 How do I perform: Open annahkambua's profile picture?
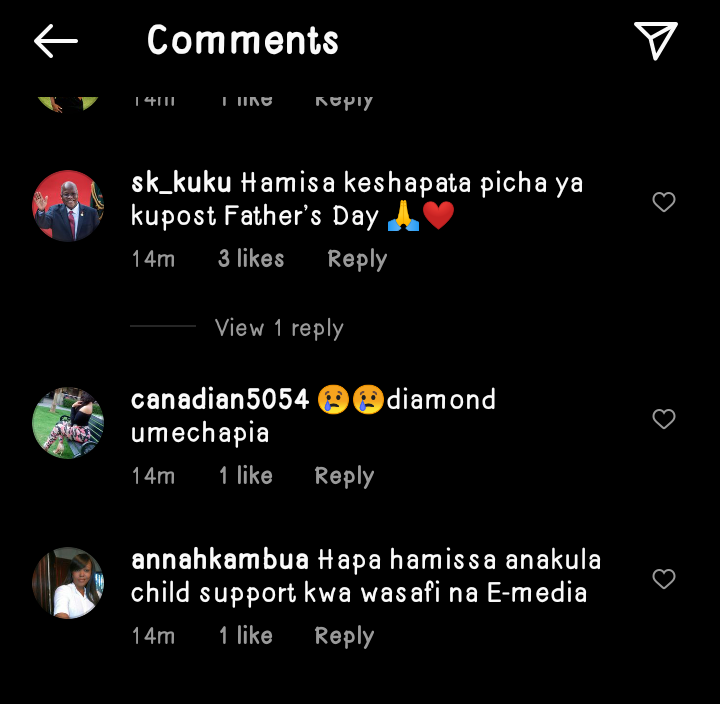click(68, 583)
